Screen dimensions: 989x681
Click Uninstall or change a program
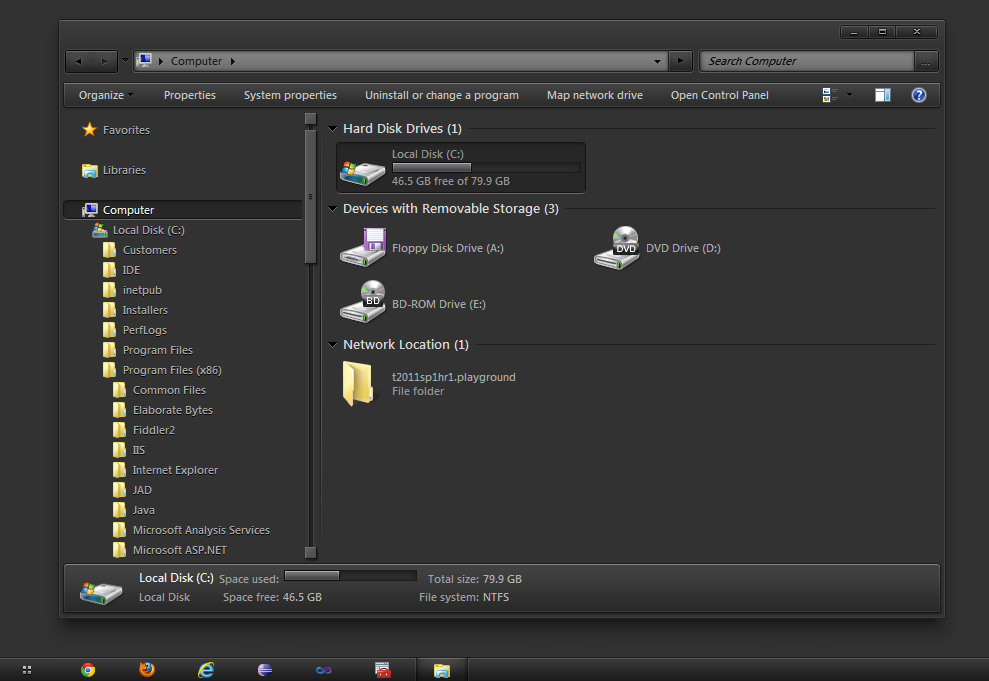pos(442,95)
